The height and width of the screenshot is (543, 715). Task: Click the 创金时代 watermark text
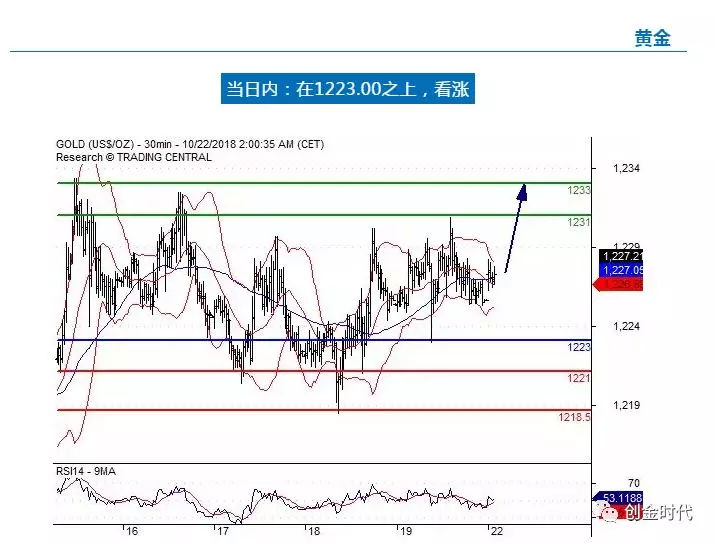point(658,513)
